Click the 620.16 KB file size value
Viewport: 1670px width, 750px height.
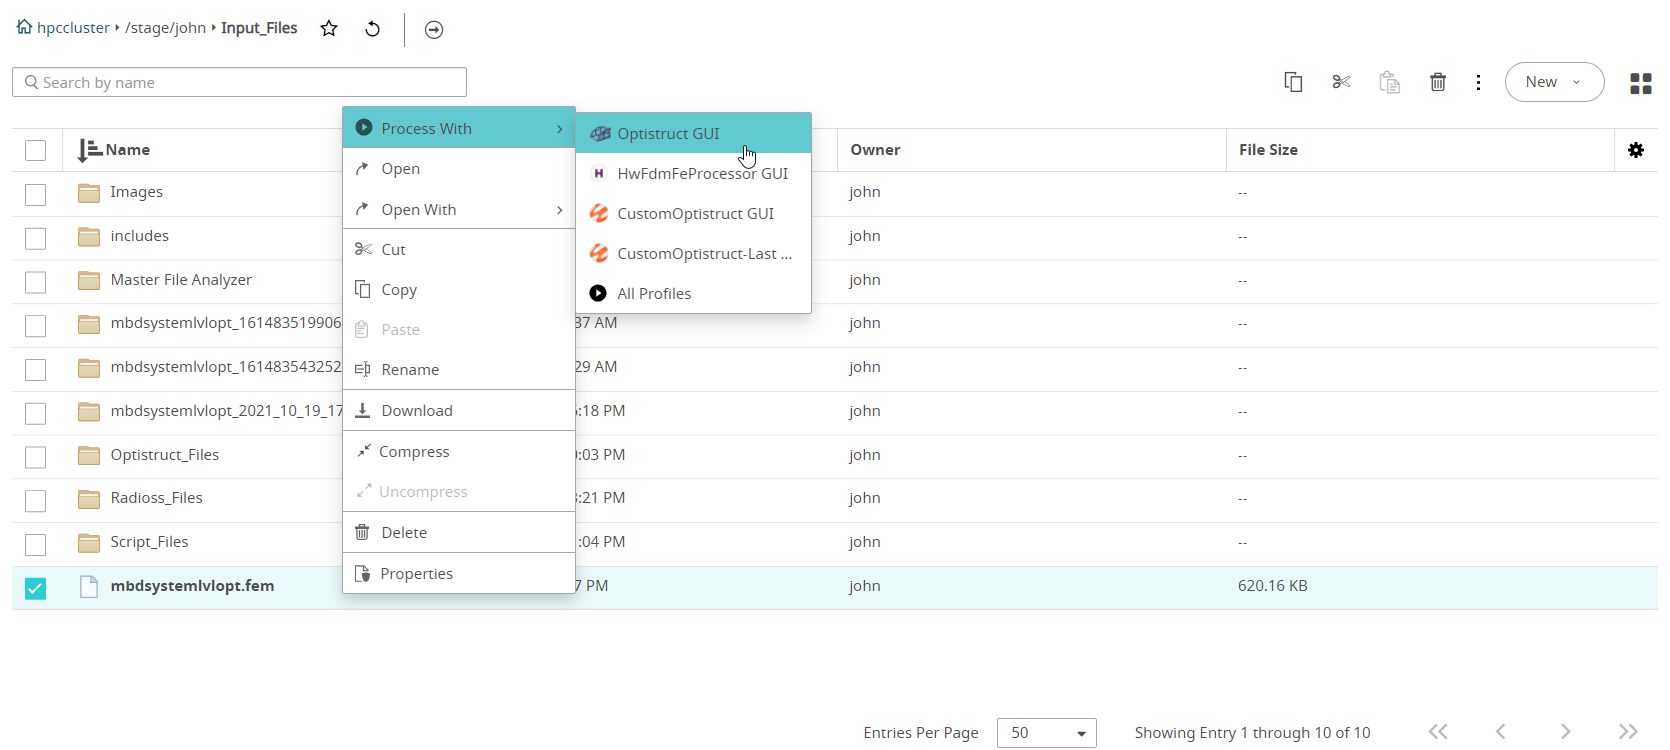coord(1272,586)
